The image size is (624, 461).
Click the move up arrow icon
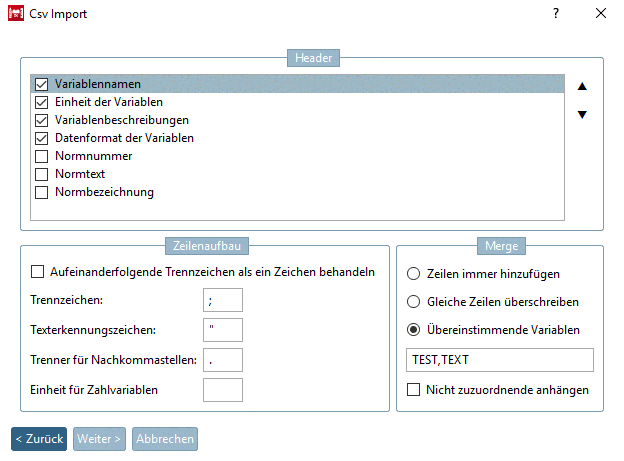pyautogui.click(x=582, y=86)
